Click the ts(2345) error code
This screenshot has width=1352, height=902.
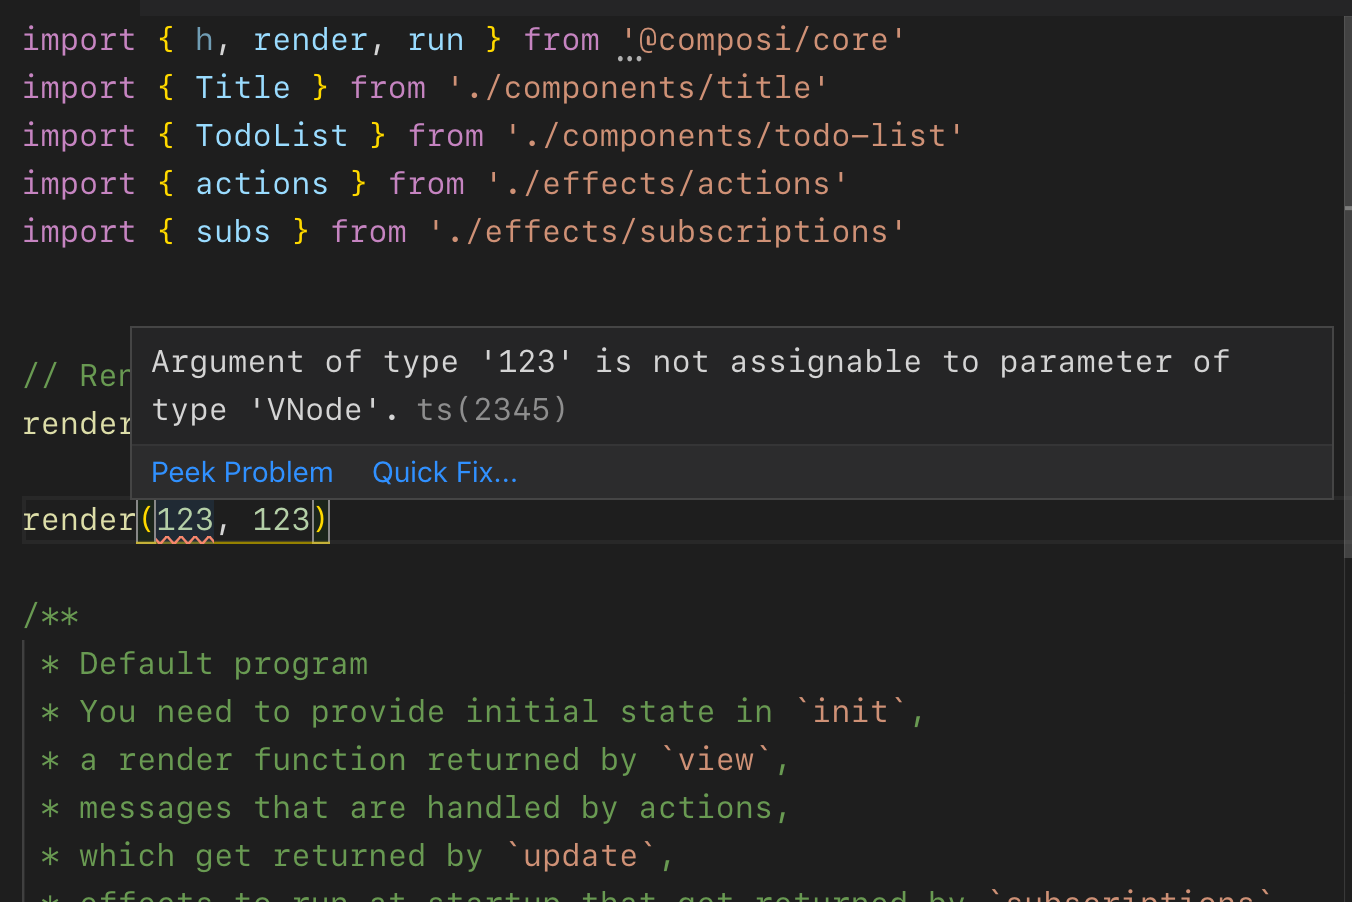(492, 410)
